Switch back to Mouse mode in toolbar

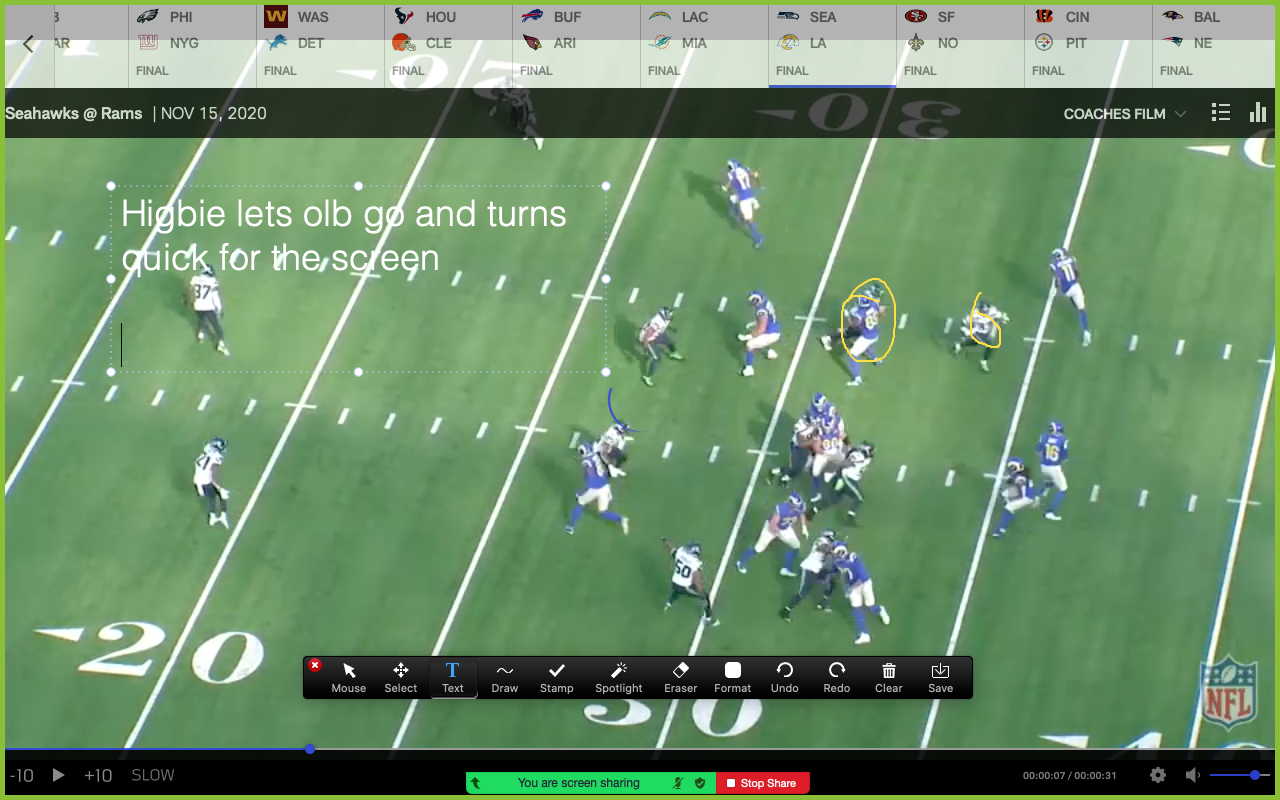tap(348, 677)
